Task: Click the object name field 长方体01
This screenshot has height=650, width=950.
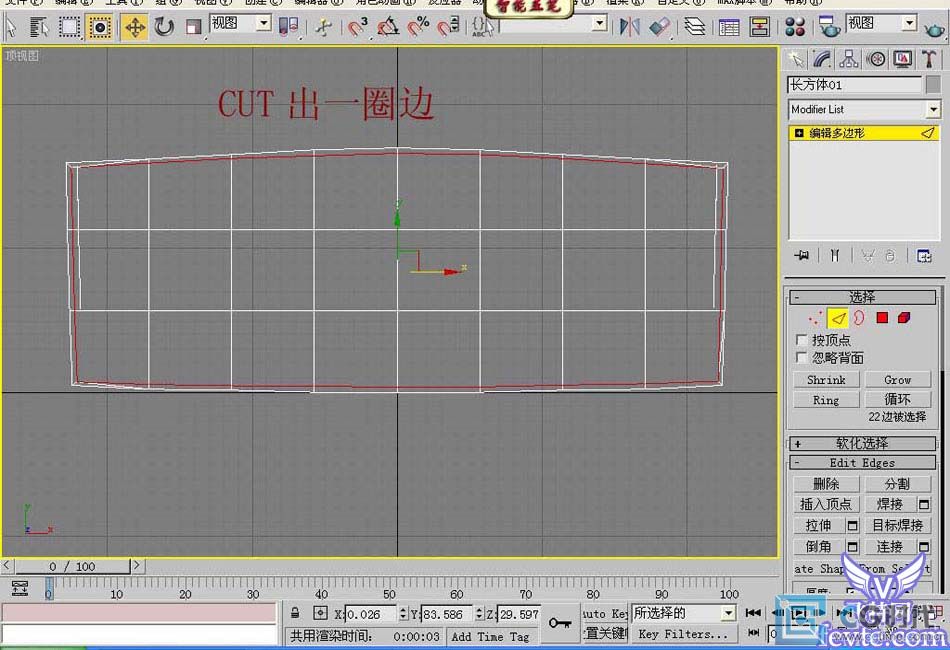Action: click(x=854, y=84)
